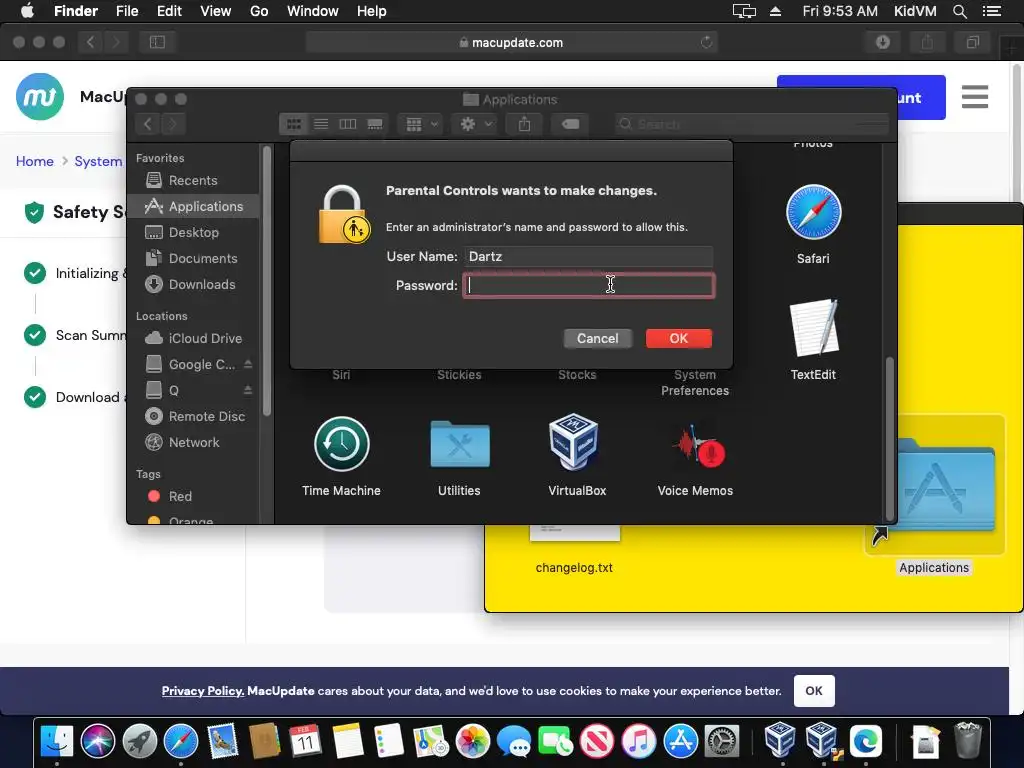Open Safari in Applications window
The image size is (1024, 768).
(x=813, y=212)
